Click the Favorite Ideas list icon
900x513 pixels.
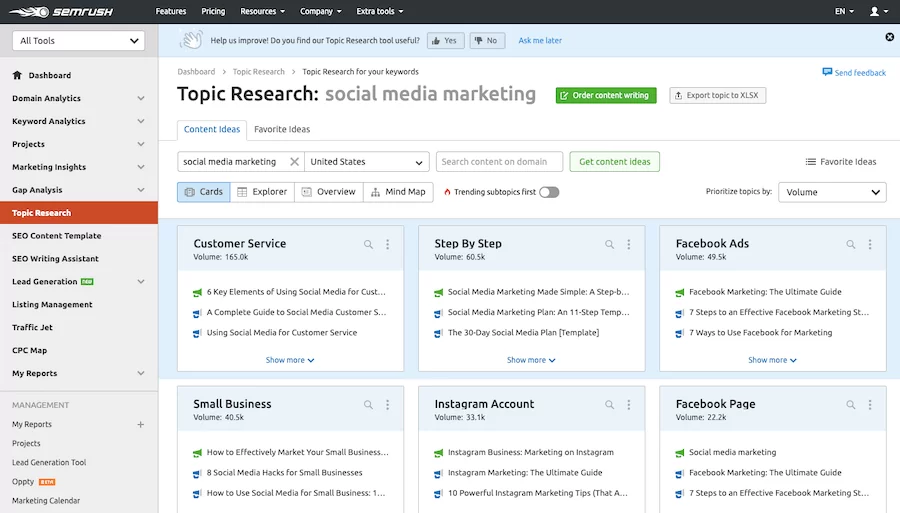click(x=810, y=162)
